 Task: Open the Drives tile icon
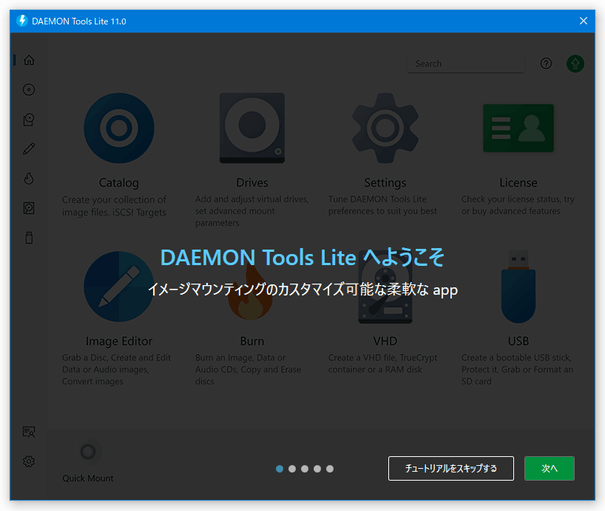coord(252,128)
